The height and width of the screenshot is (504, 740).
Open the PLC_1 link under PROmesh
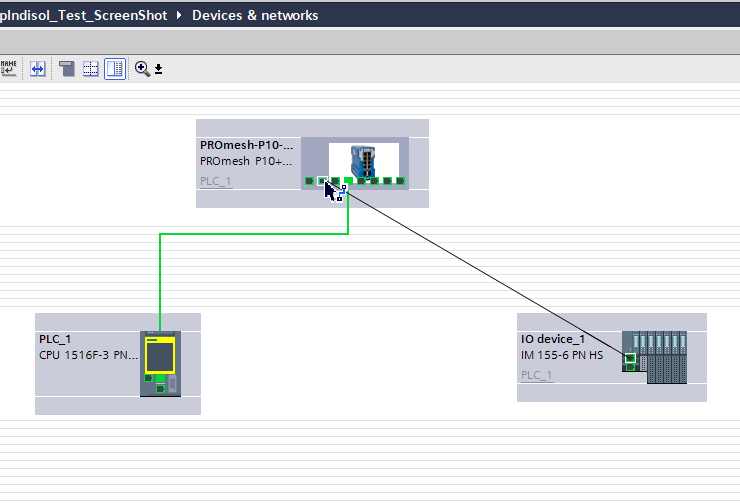click(x=216, y=181)
